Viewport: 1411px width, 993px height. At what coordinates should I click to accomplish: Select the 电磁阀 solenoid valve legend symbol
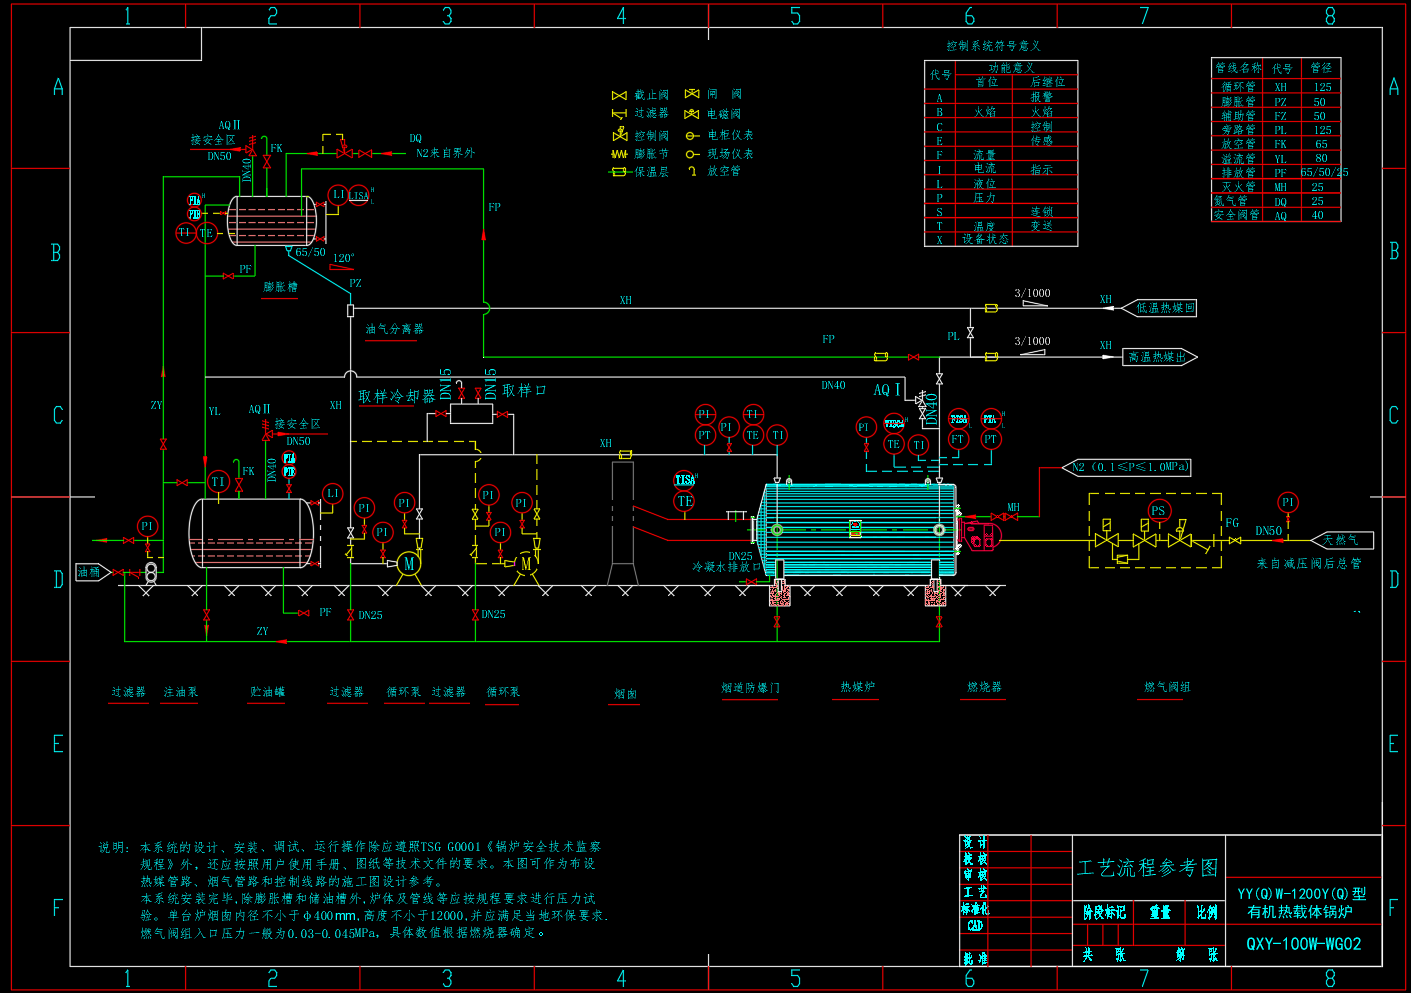point(691,114)
